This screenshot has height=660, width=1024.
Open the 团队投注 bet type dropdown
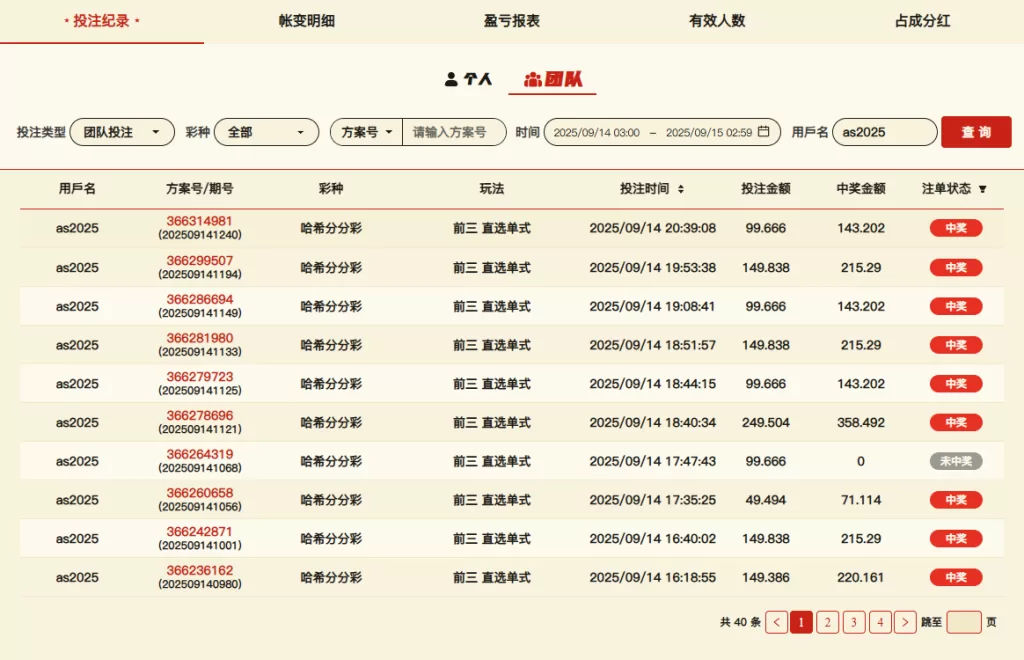point(122,132)
